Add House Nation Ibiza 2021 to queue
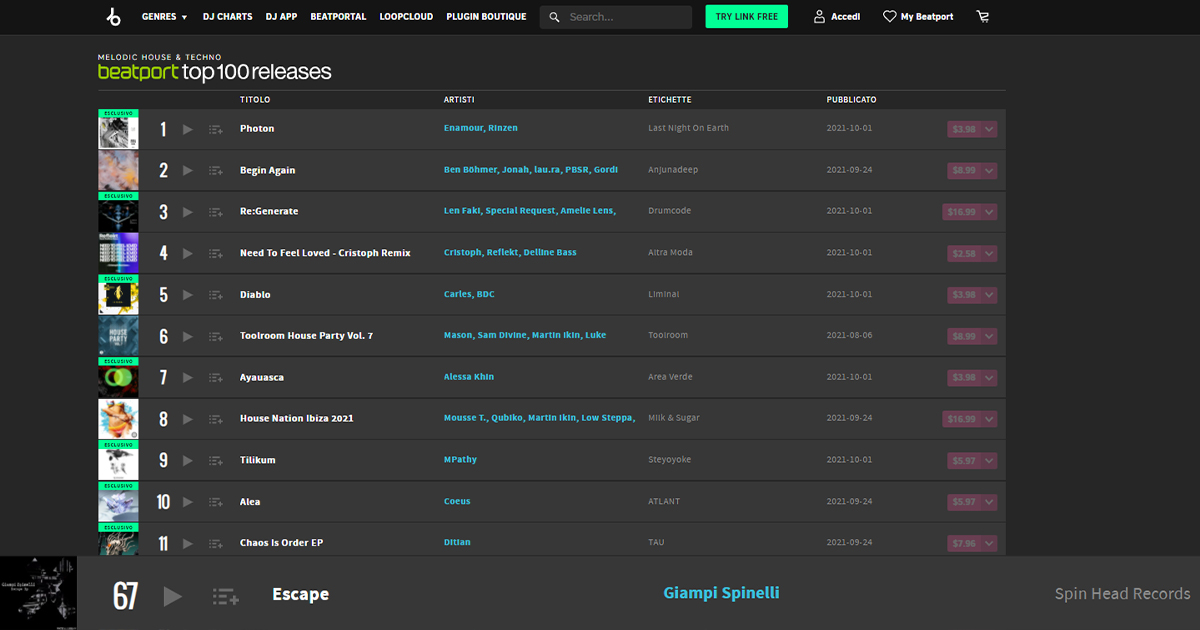 click(215, 420)
